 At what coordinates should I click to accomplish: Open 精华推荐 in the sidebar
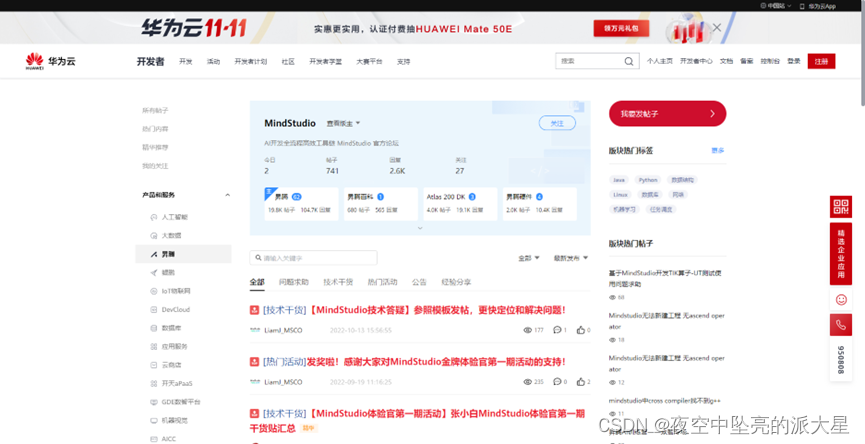coord(155,147)
